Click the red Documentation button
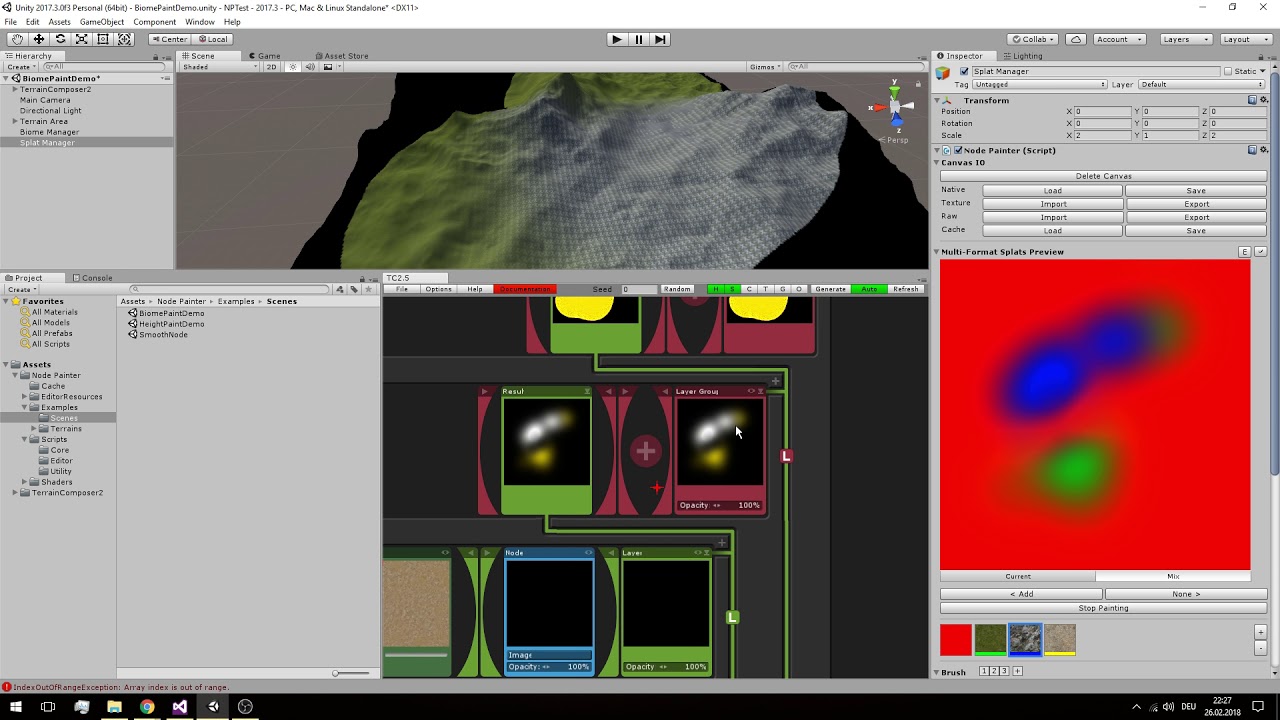This screenshot has height=720, width=1280. (x=525, y=289)
